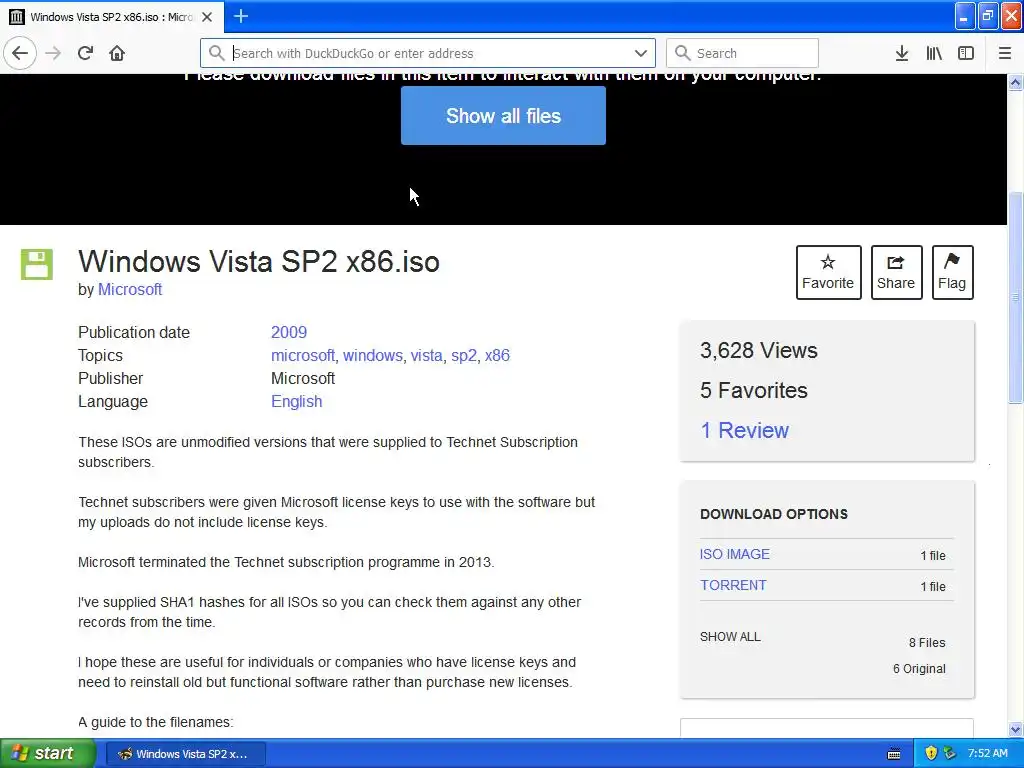
Task: Open the Windows start menu
Action: click(48, 754)
